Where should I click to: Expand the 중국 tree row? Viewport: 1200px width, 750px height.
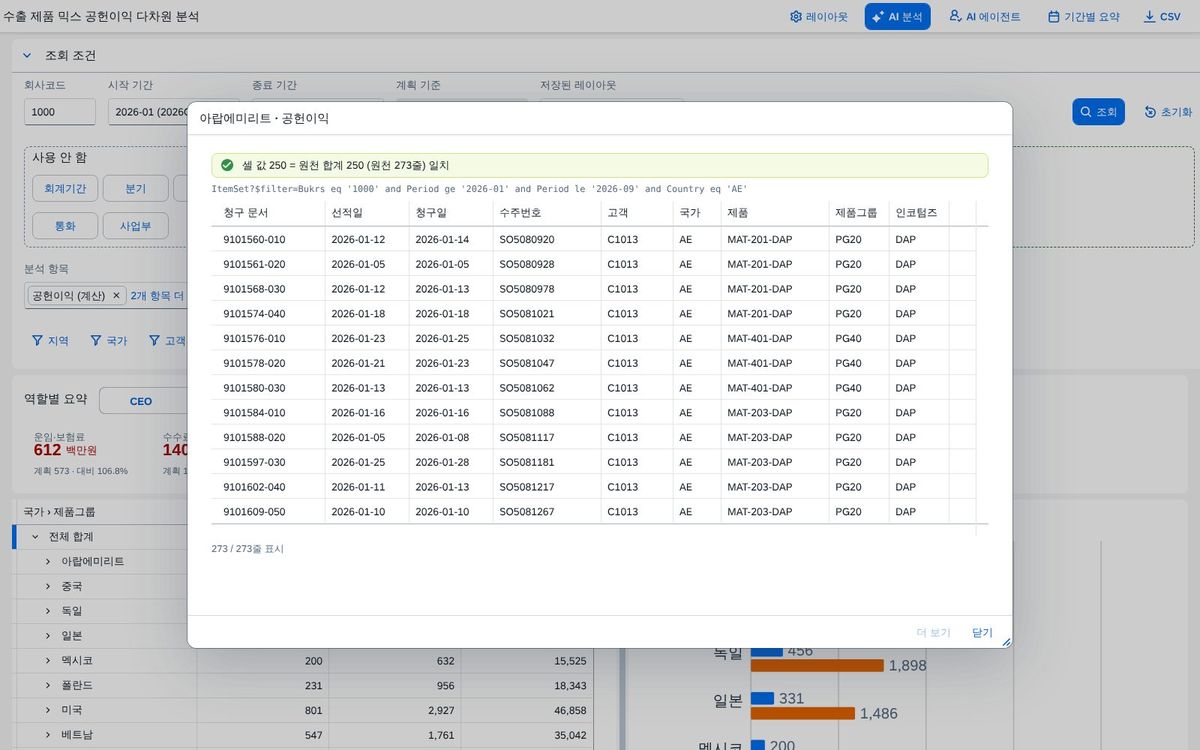pyautogui.click(x=47, y=586)
